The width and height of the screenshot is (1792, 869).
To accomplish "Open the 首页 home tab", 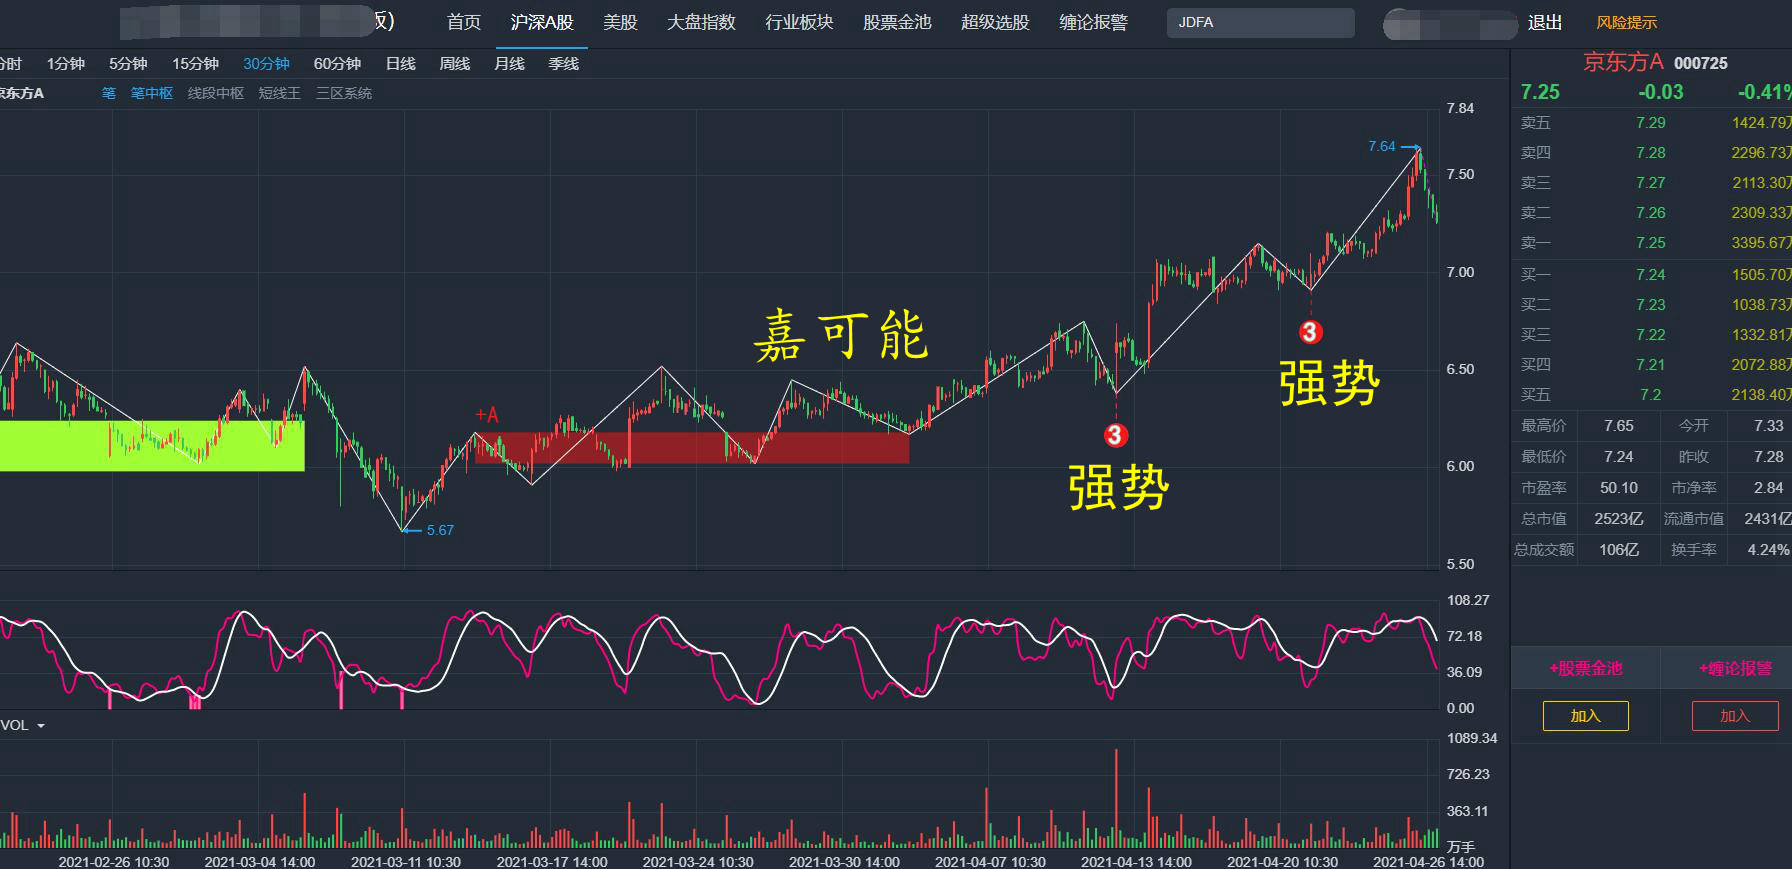I will (464, 22).
